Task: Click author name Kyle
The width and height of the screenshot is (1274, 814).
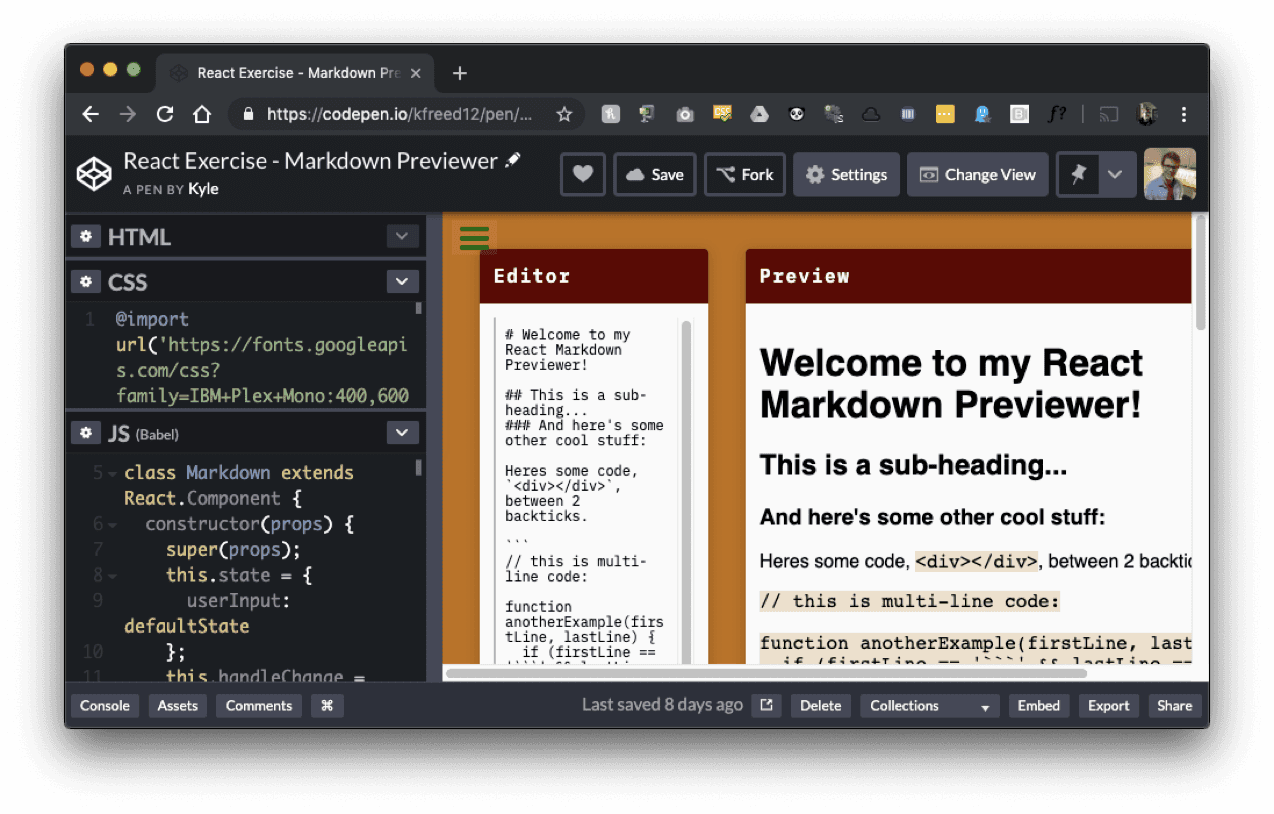Action: tap(203, 189)
